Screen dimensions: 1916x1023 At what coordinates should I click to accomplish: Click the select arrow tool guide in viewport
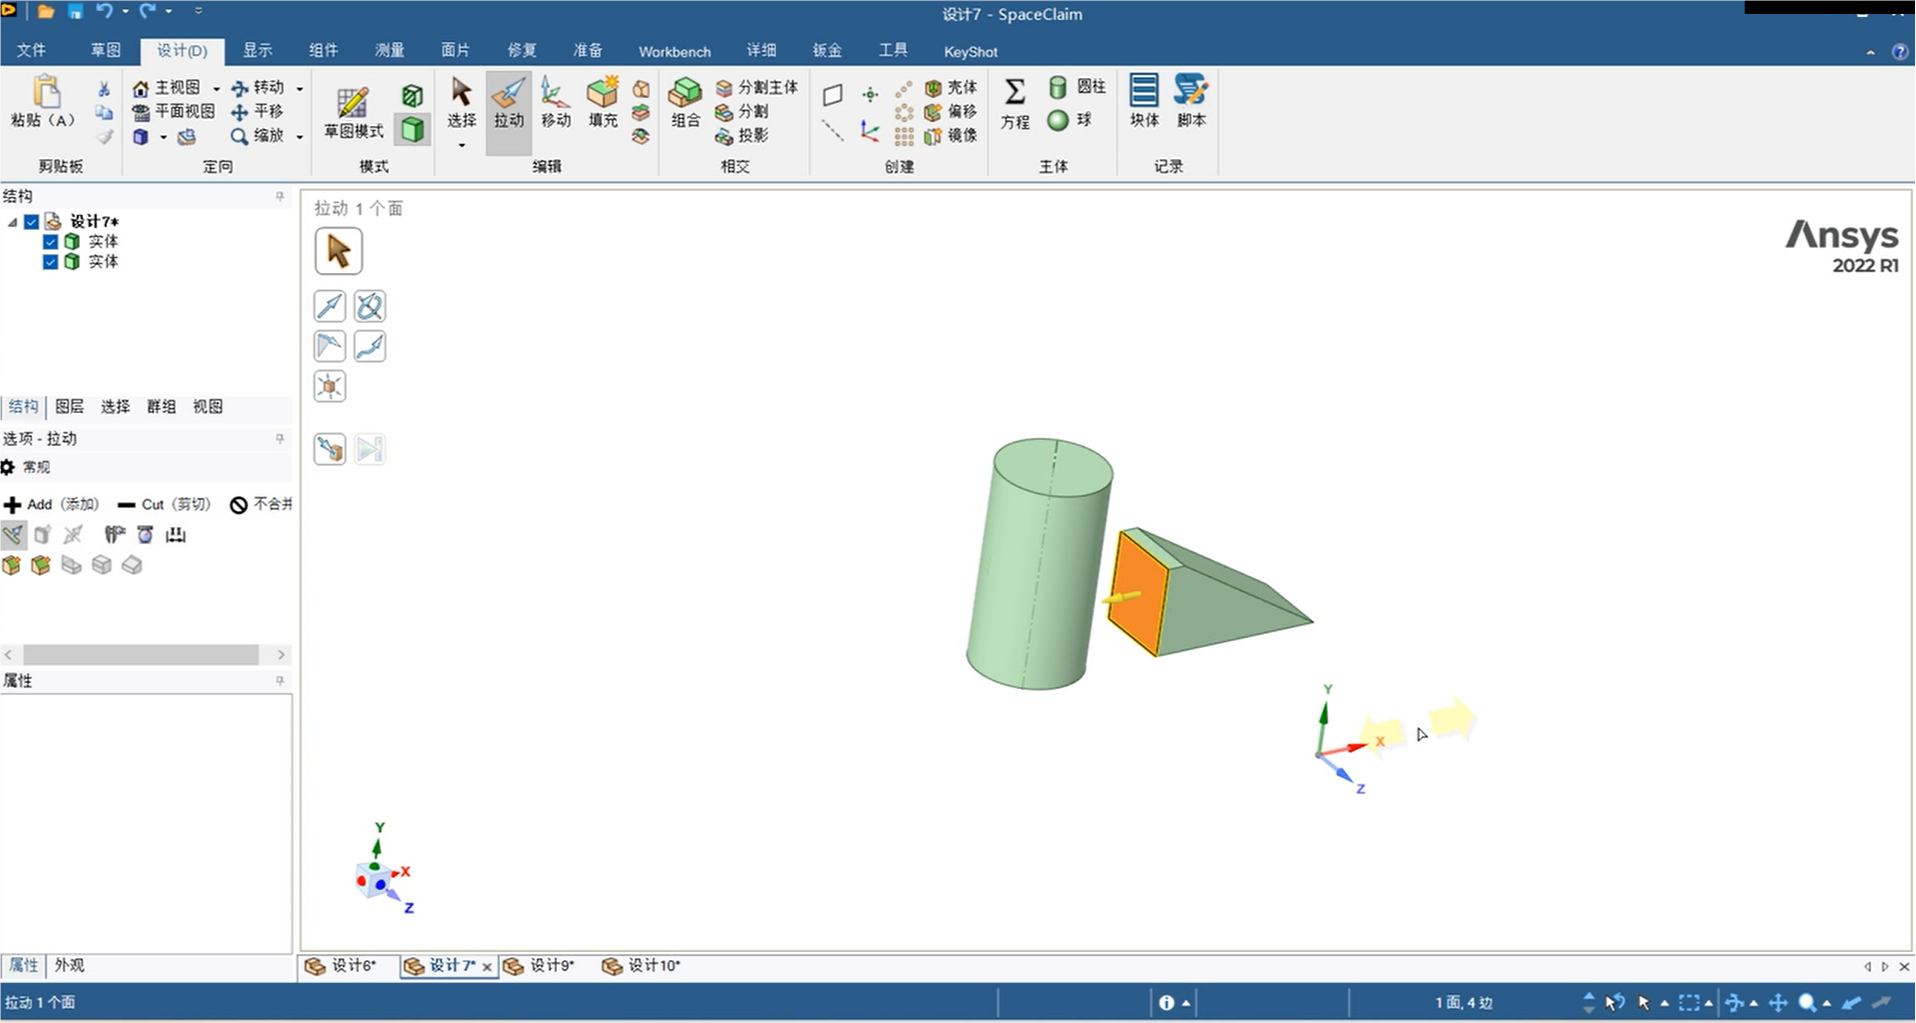pos(338,251)
